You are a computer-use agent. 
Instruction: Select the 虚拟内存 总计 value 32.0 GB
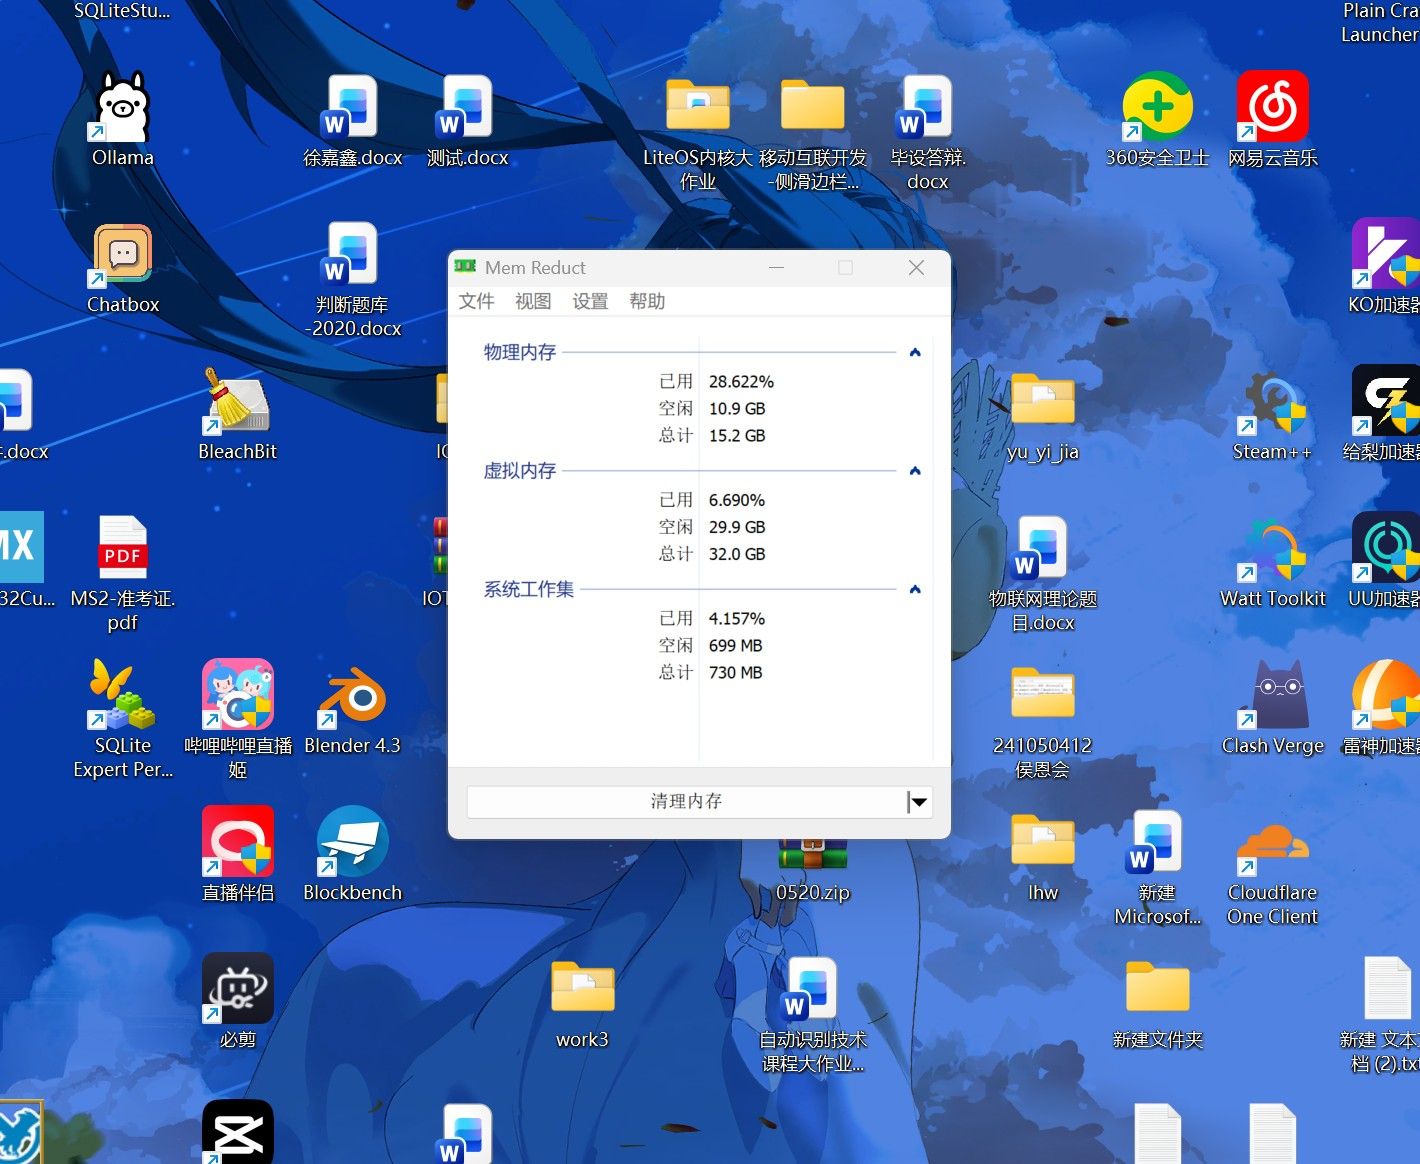[737, 554]
